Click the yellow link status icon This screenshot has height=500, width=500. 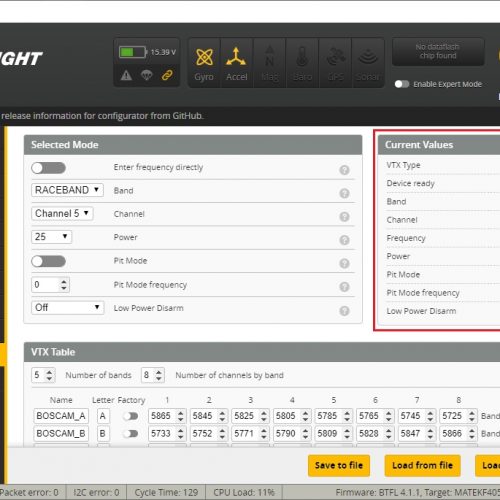click(167, 75)
